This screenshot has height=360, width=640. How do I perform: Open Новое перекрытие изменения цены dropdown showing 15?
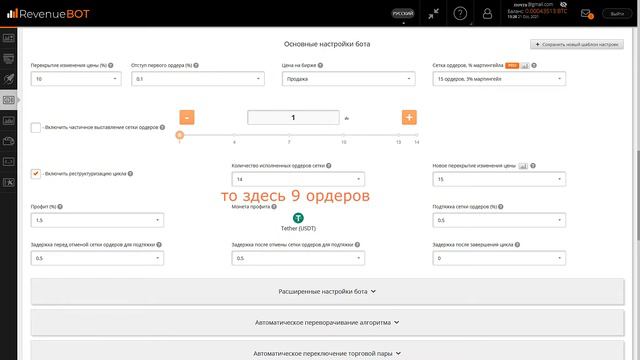point(499,179)
